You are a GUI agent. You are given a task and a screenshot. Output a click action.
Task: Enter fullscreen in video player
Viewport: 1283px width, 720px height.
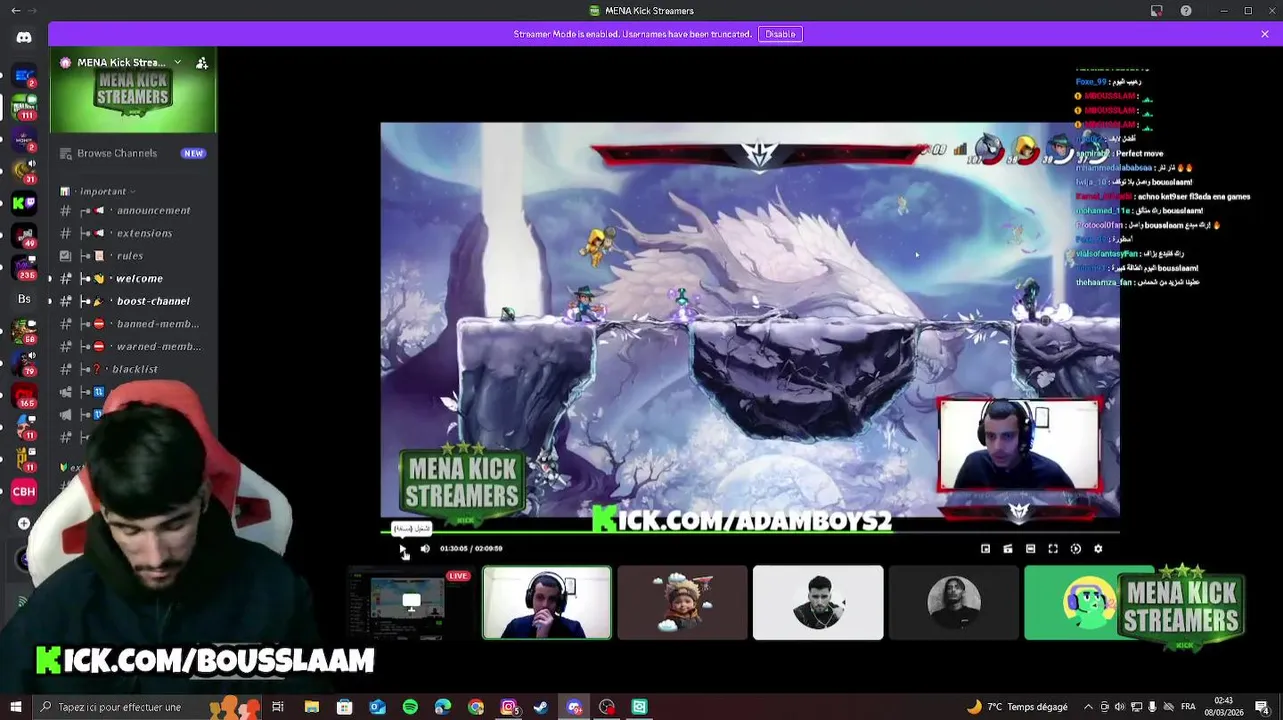pyautogui.click(x=1053, y=548)
